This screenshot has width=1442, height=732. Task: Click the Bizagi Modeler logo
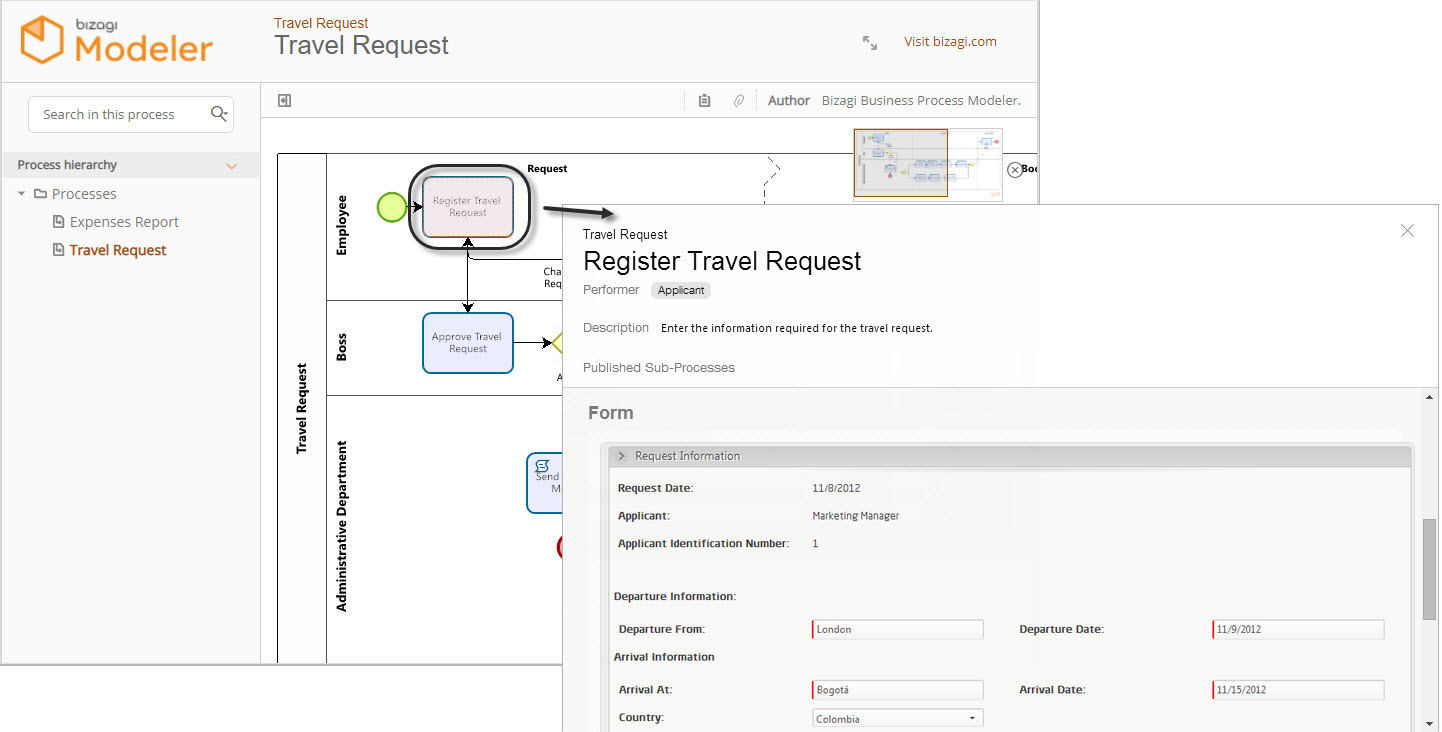[117, 40]
